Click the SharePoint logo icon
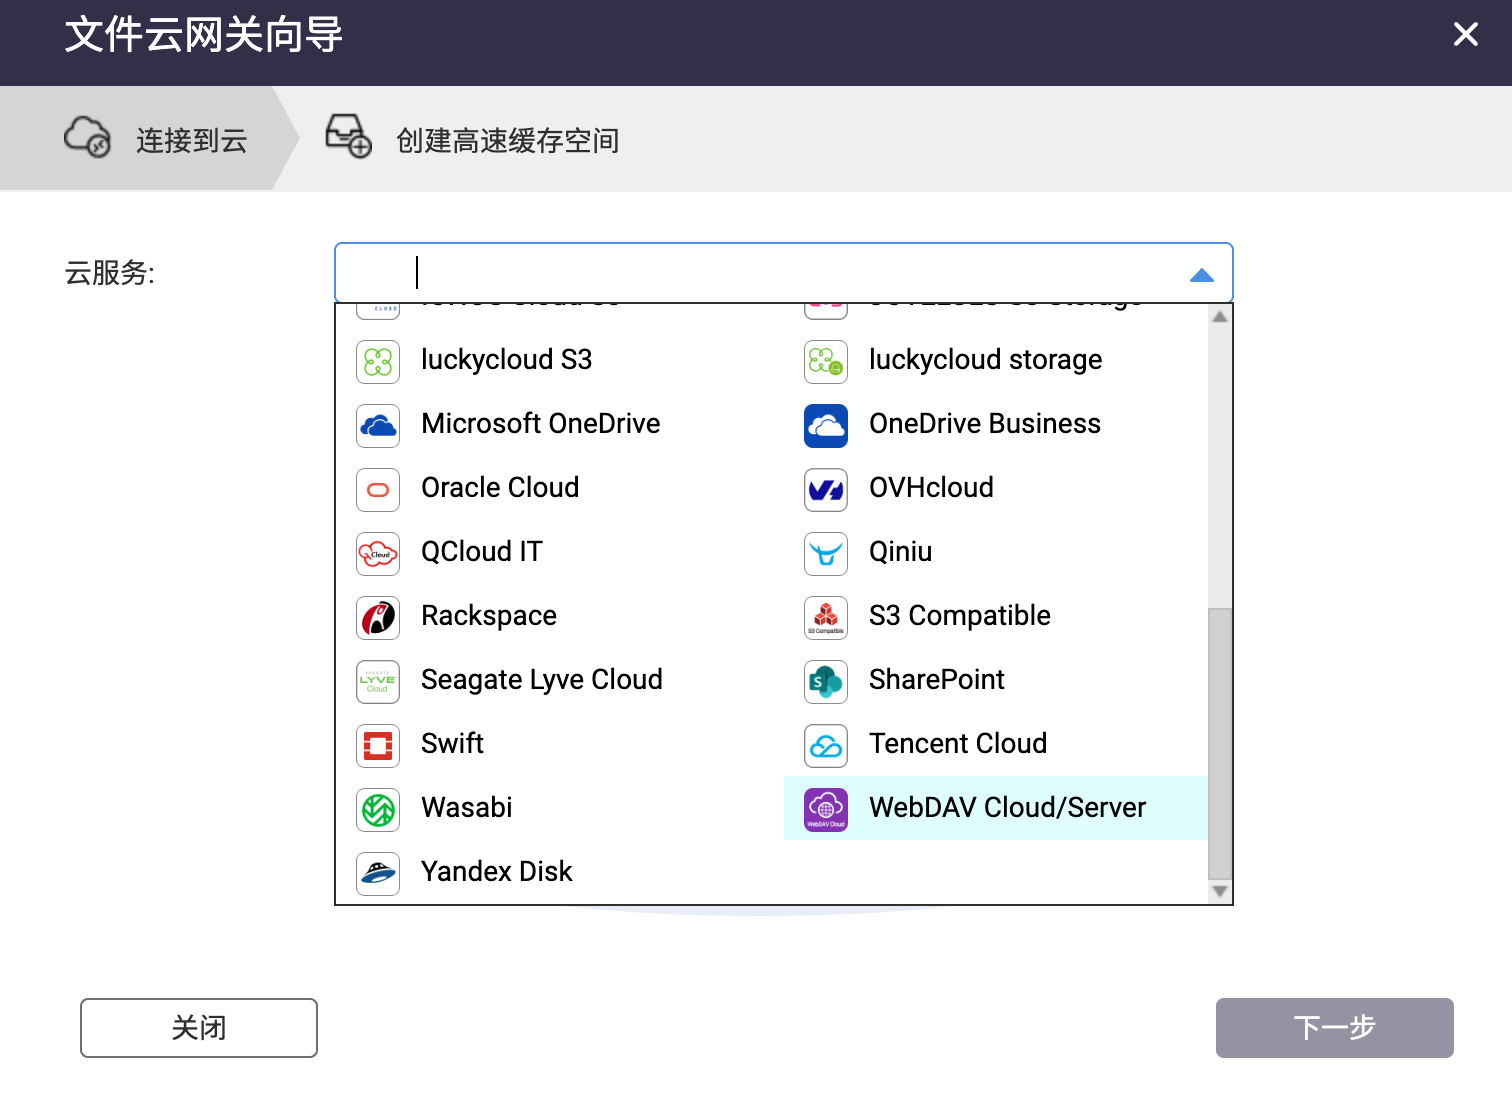This screenshot has width=1512, height=1096. click(x=826, y=682)
